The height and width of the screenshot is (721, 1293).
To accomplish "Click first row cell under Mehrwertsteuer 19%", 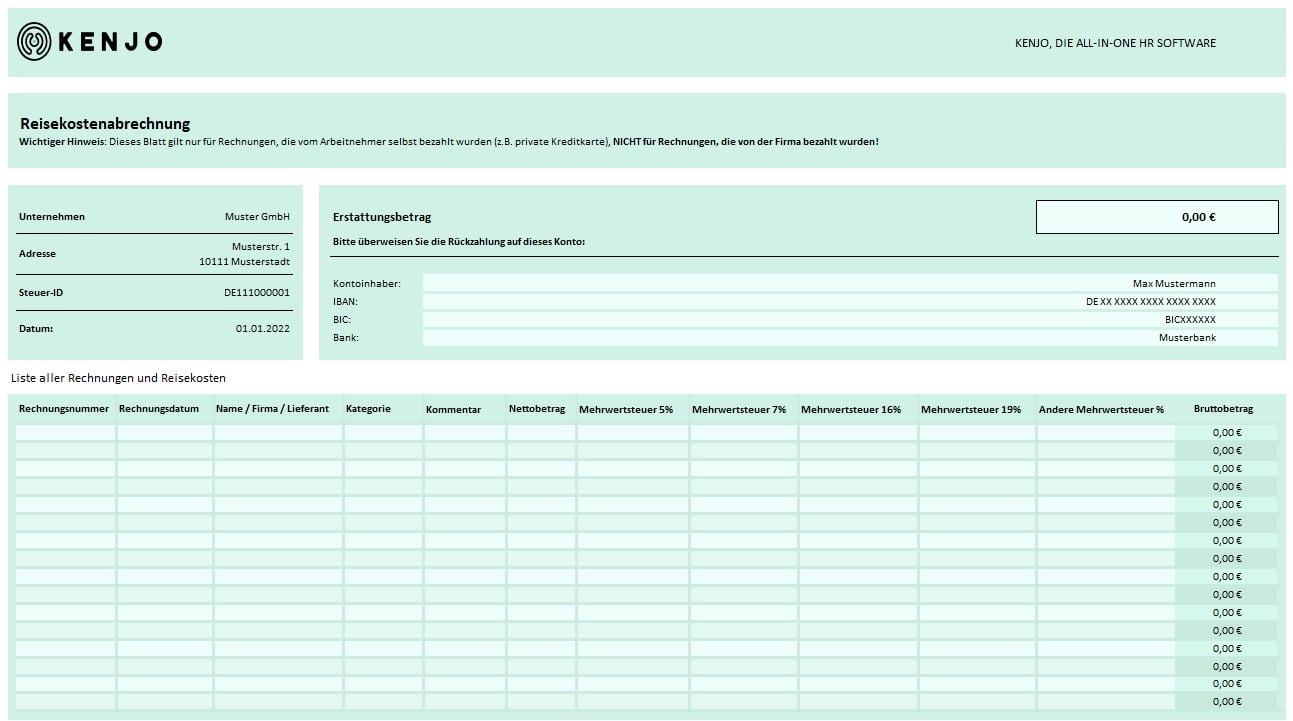I will 978,433.
